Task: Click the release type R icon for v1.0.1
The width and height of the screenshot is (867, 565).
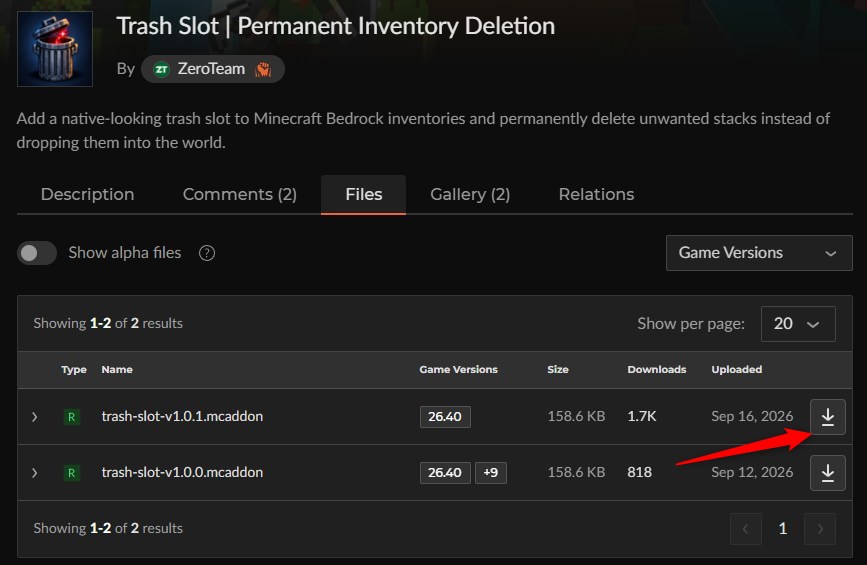Action: click(x=71, y=417)
